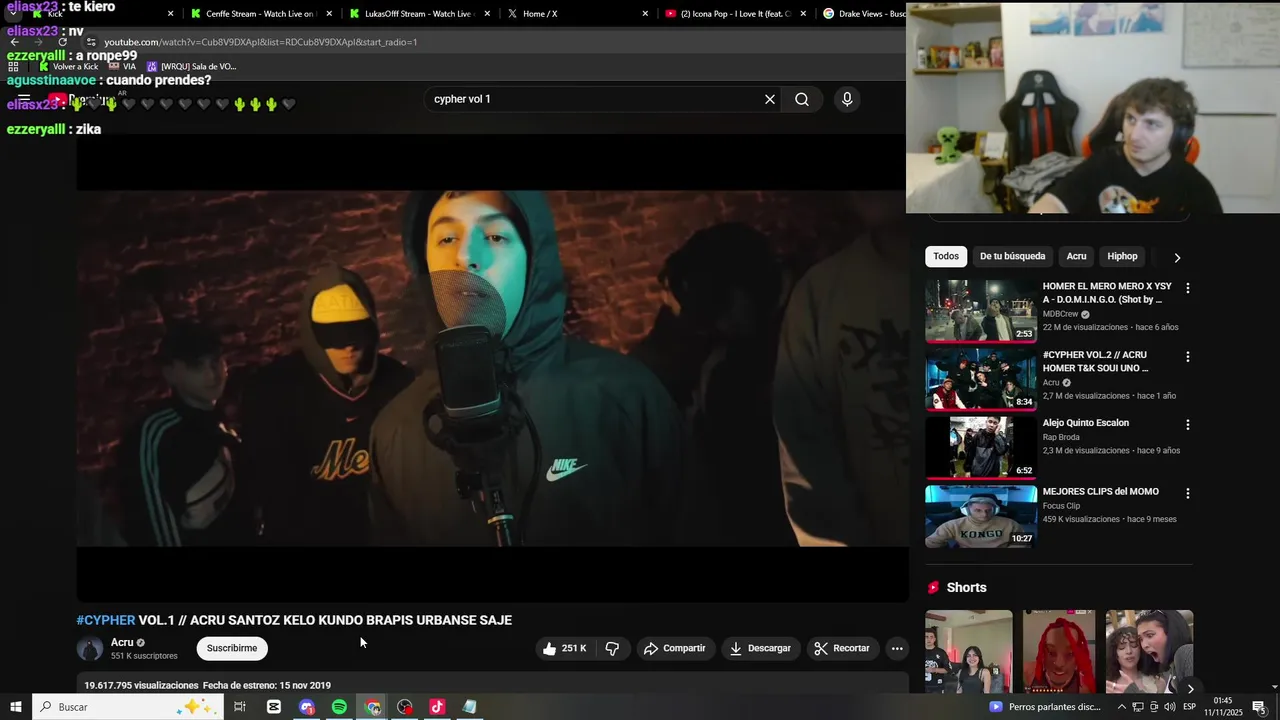Select the De tu búsqueda chip
Screen dimensions: 1280x720
point(1012,256)
